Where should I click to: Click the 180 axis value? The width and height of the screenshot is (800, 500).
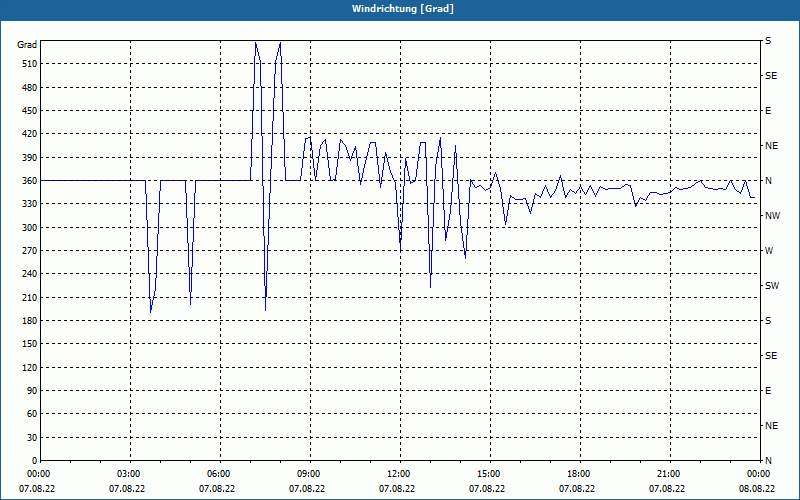(30, 321)
